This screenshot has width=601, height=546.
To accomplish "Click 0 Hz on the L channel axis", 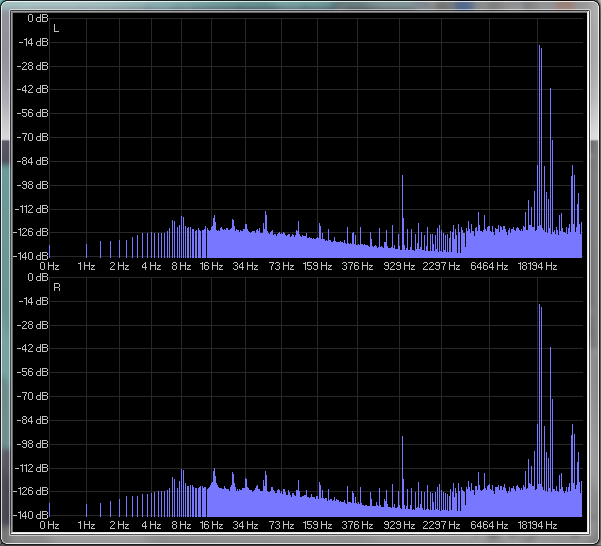I will (x=49, y=266).
